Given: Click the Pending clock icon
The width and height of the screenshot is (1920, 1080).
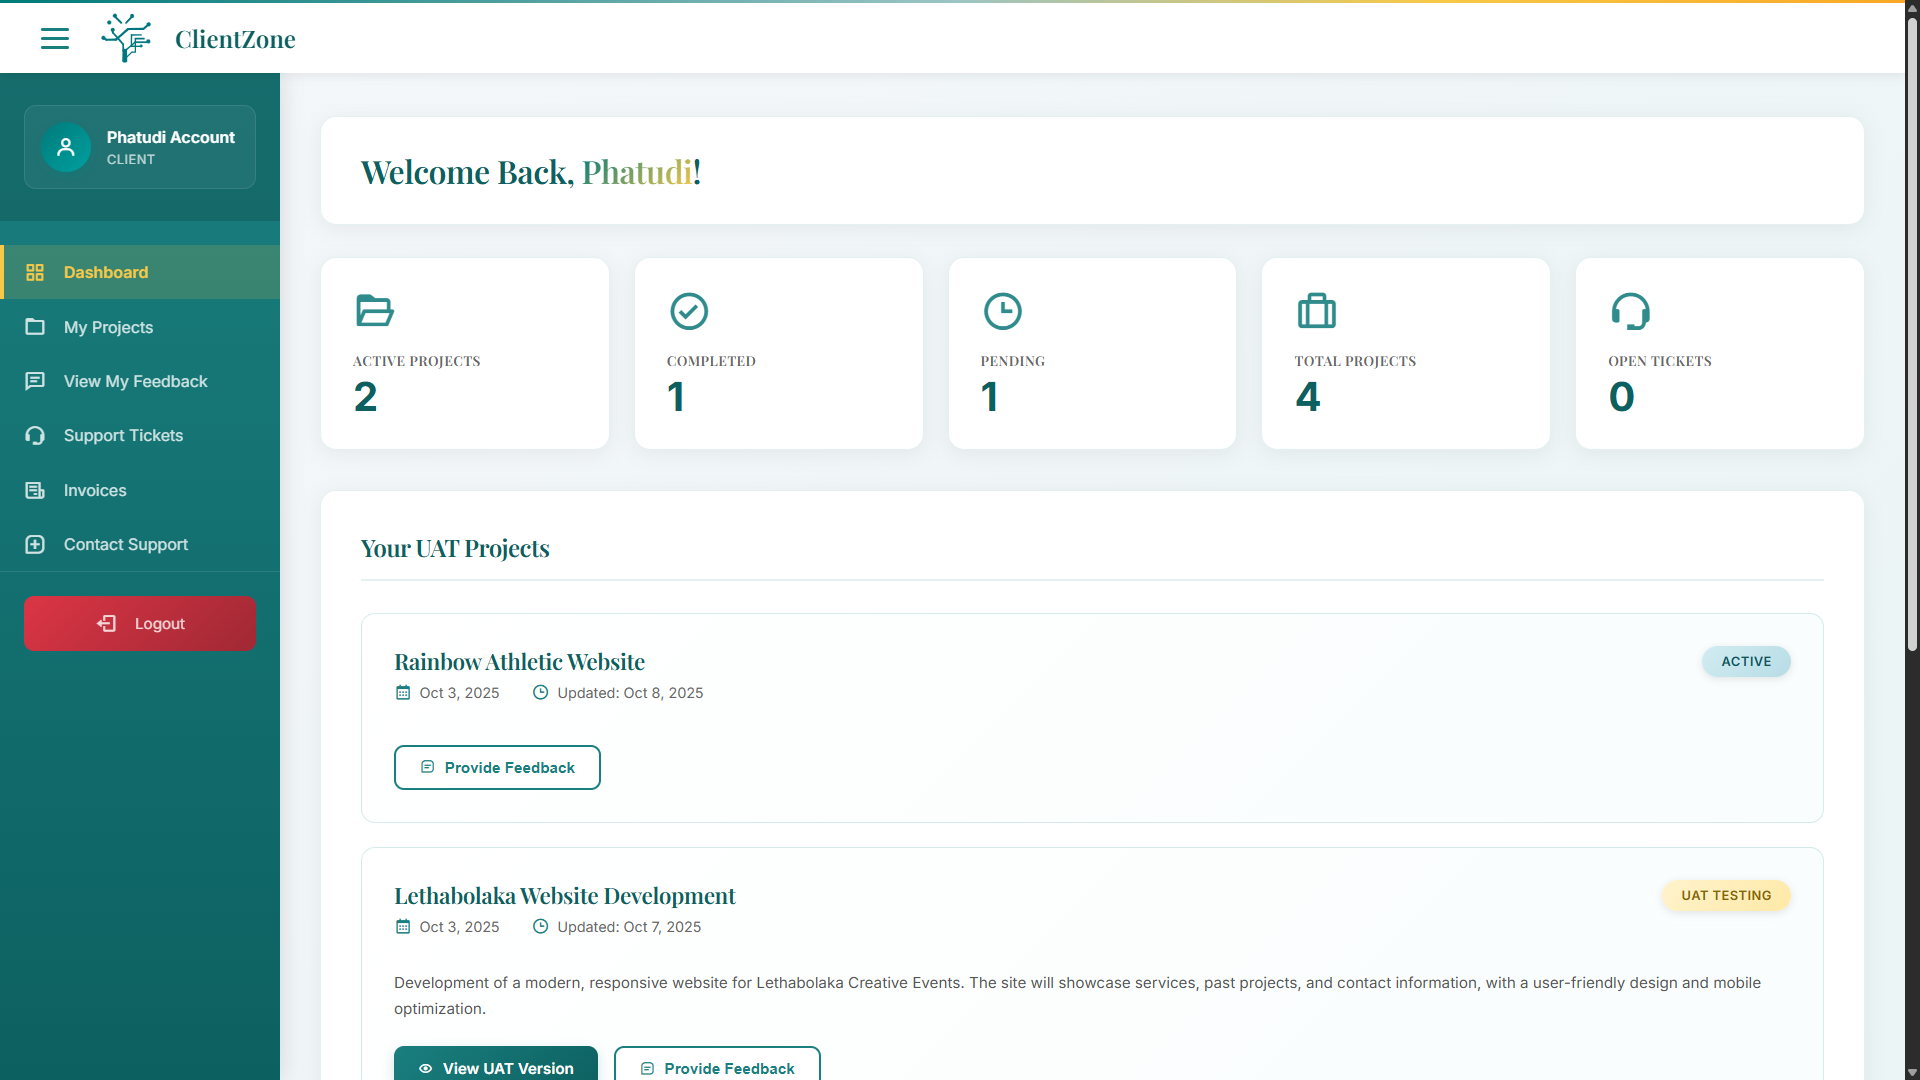Looking at the screenshot, I should (1003, 311).
